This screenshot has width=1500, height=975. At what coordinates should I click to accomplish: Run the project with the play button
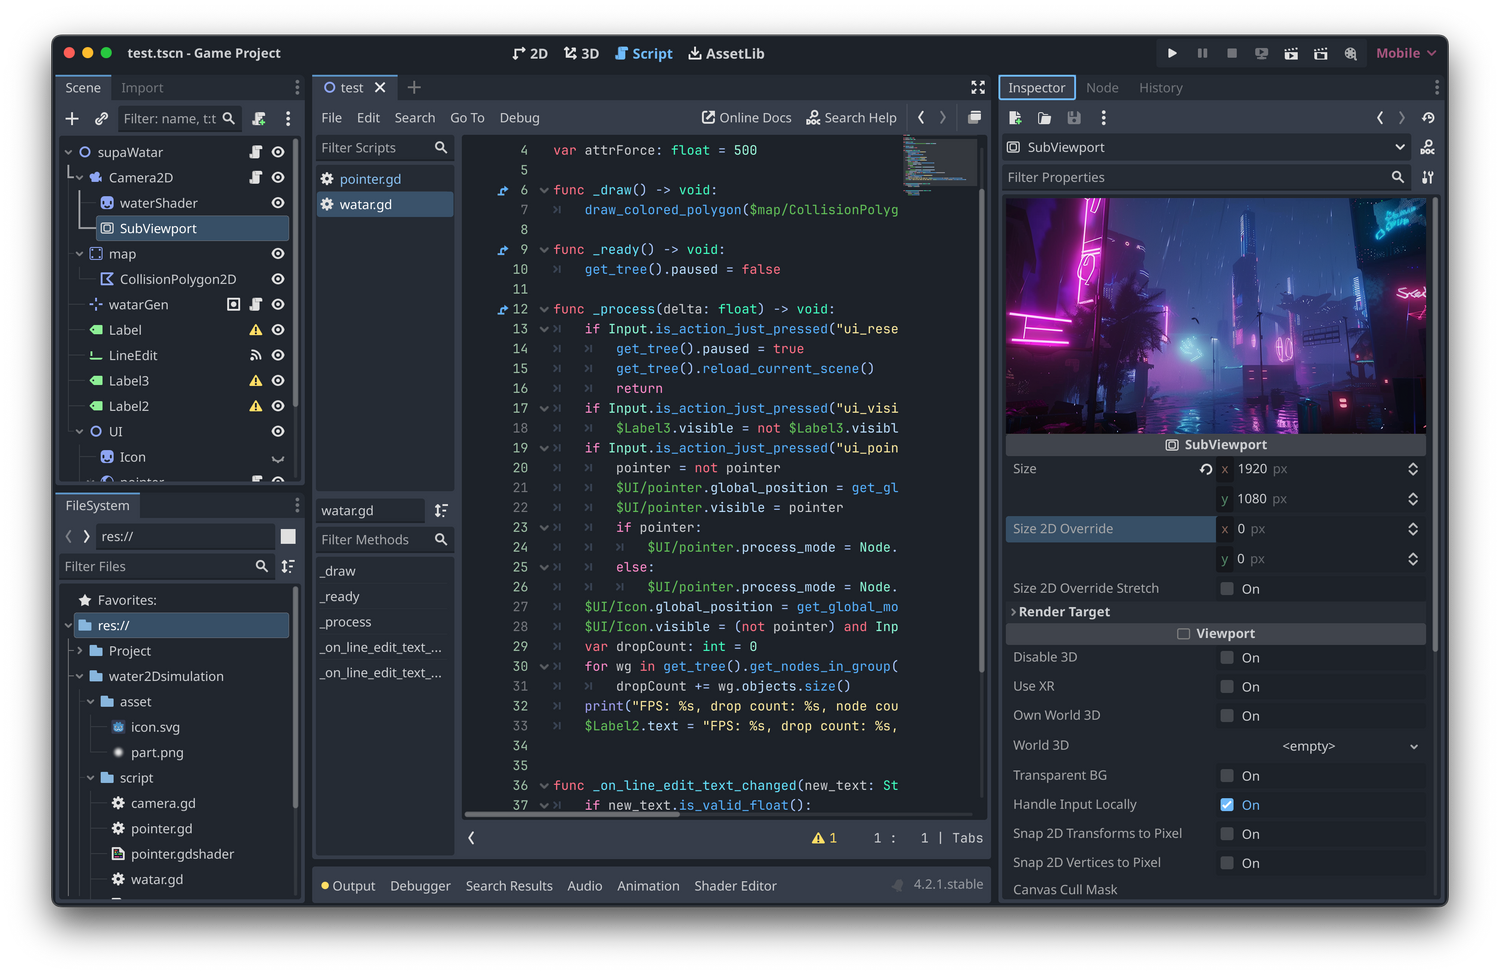[1171, 53]
